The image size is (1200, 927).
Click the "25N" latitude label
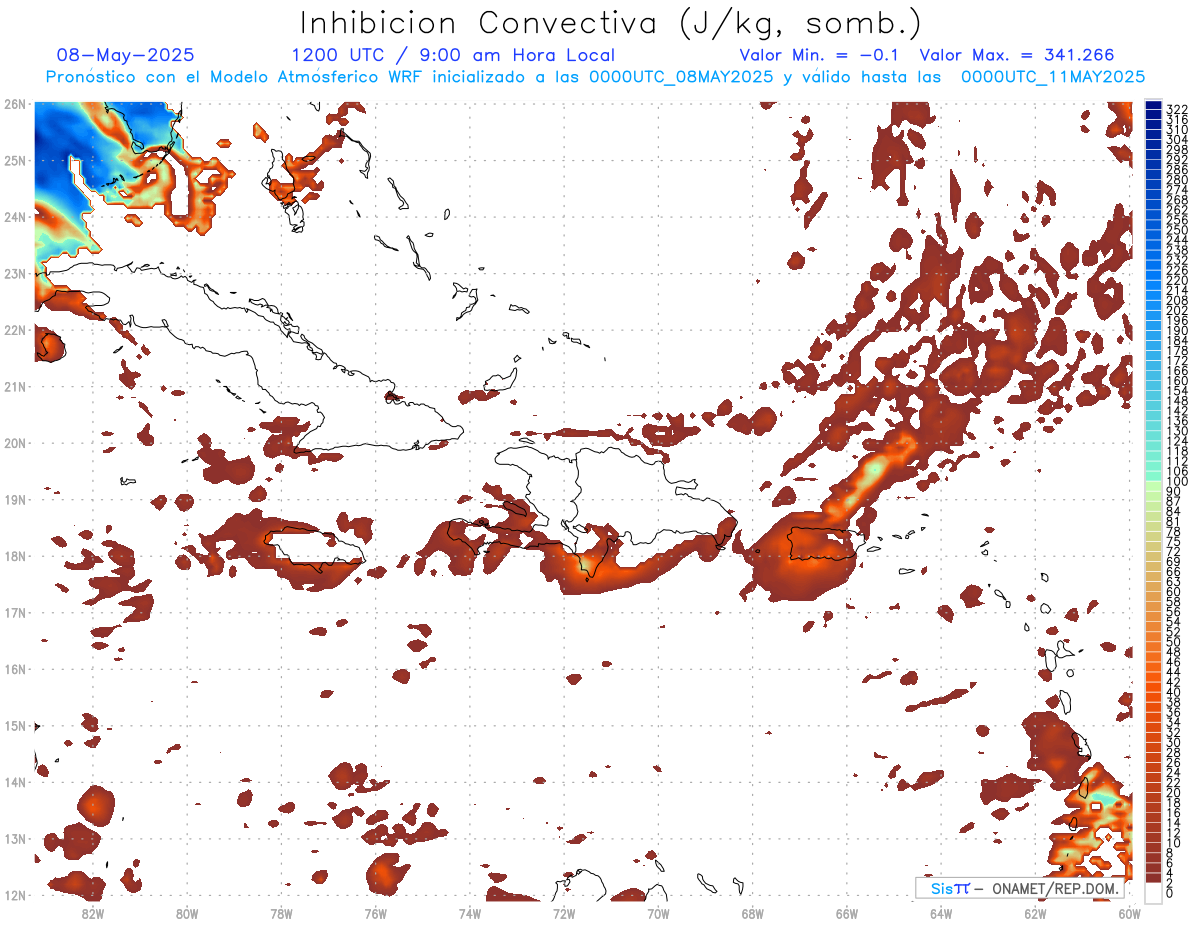[15, 160]
